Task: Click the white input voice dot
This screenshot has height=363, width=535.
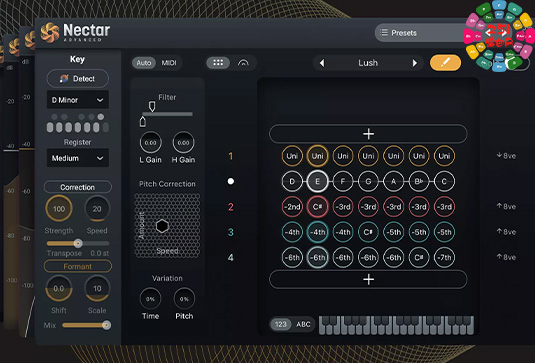Action: coord(231,181)
